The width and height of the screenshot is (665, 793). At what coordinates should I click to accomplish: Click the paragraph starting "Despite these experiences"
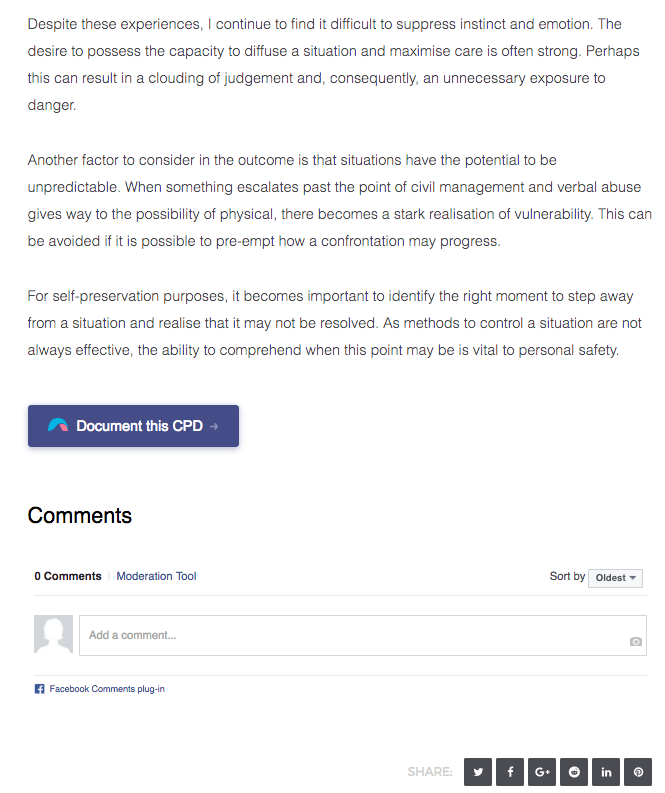point(333,64)
